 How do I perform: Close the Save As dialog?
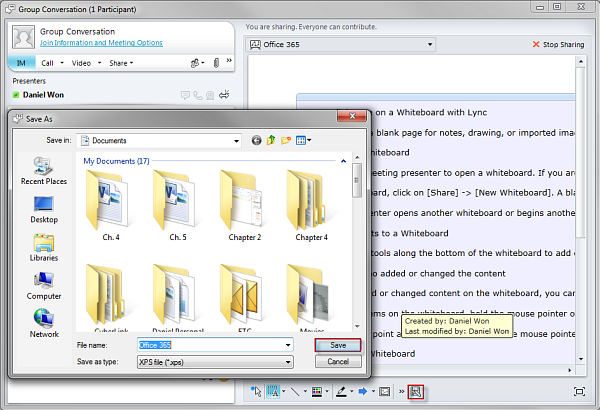click(x=352, y=116)
